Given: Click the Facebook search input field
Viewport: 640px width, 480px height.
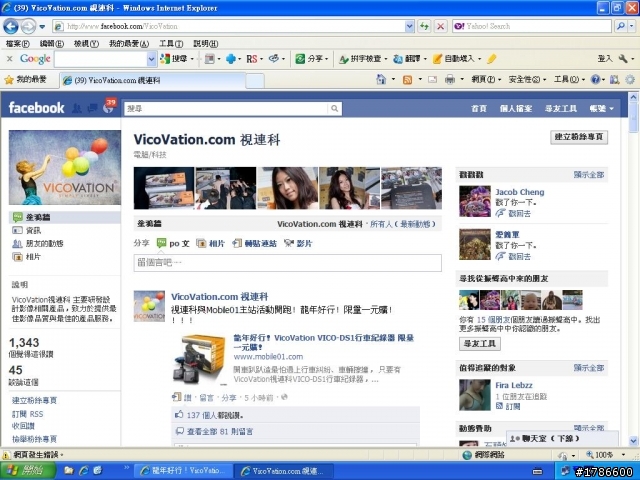Looking at the screenshot, I should (226, 109).
